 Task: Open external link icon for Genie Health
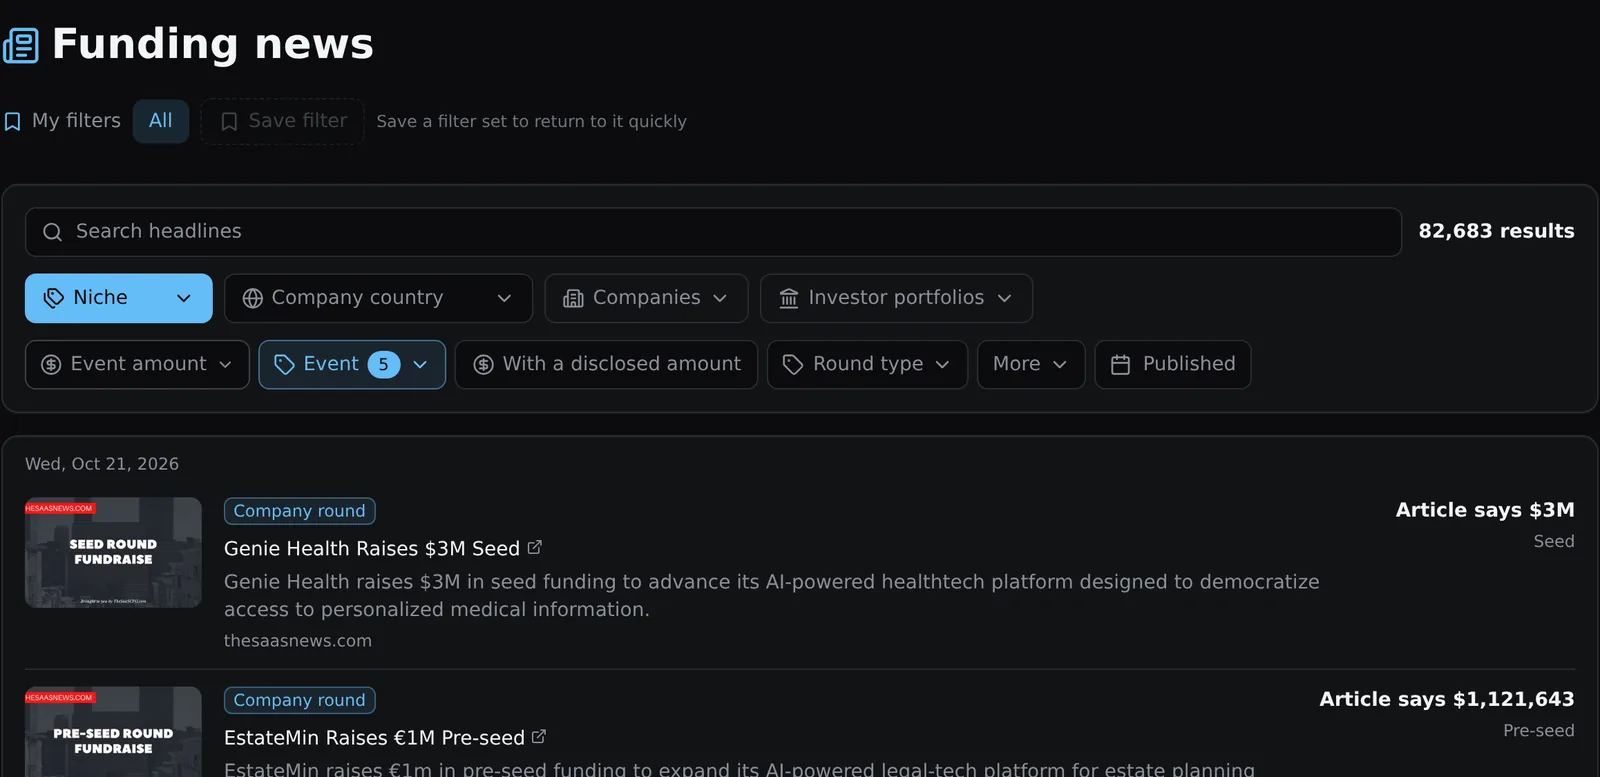pyautogui.click(x=535, y=547)
